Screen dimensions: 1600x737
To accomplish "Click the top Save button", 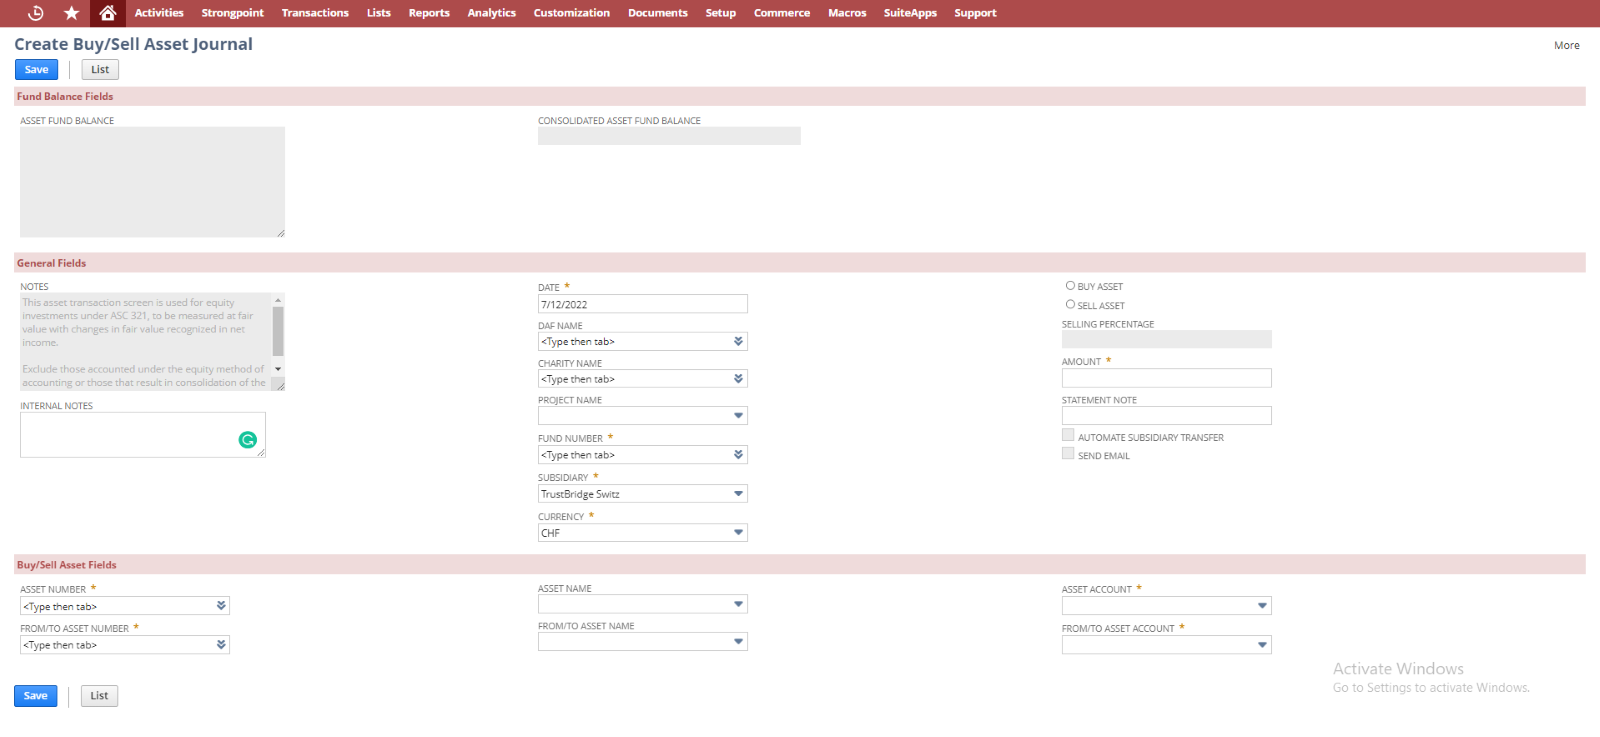I will click(x=36, y=70).
